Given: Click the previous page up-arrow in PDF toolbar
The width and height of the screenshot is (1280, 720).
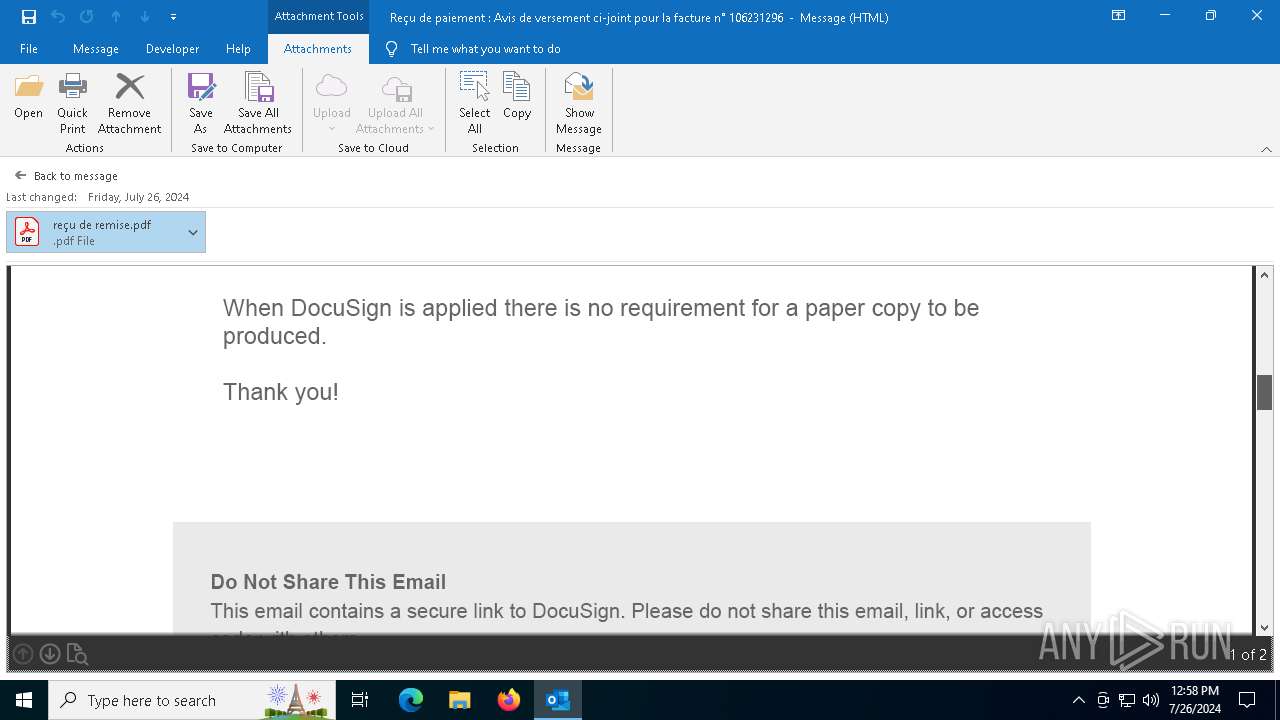Looking at the screenshot, I should pyautogui.click(x=23, y=655).
